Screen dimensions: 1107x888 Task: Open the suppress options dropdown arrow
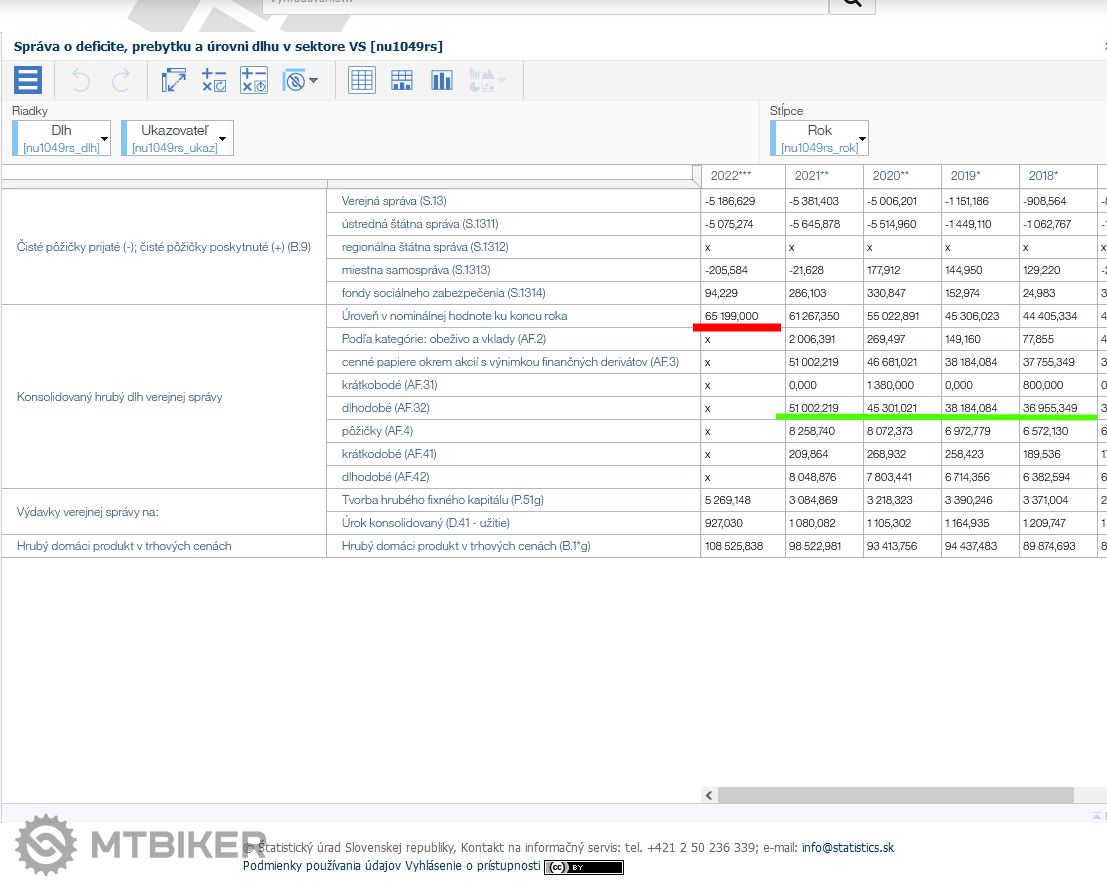314,80
